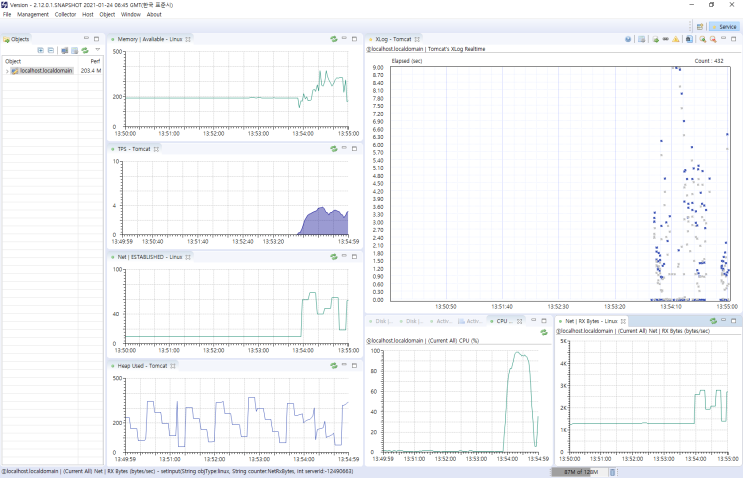Image resolution: width=743 pixels, height=478 pixels.
Task: Collapse all nodes in the Objects panel
Action: 51,50
